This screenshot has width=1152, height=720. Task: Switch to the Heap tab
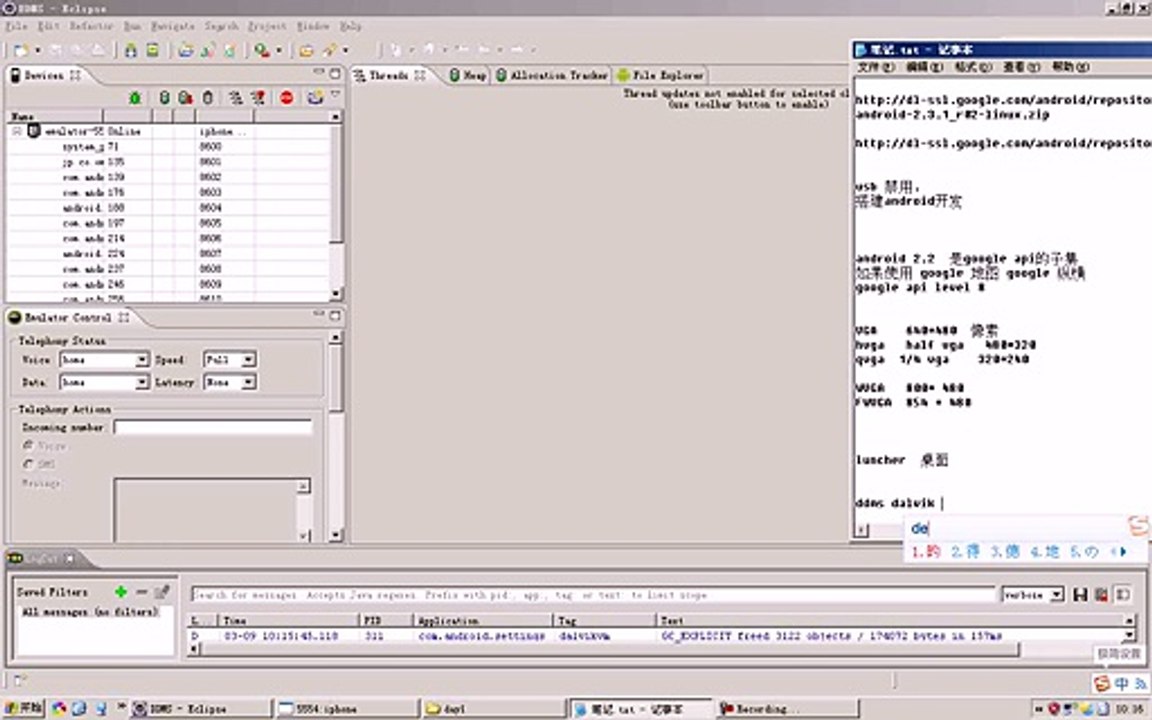tap(468, 75)
